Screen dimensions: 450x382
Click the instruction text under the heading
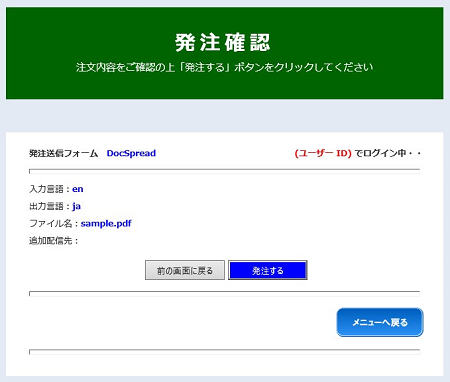tap(224, 67)
